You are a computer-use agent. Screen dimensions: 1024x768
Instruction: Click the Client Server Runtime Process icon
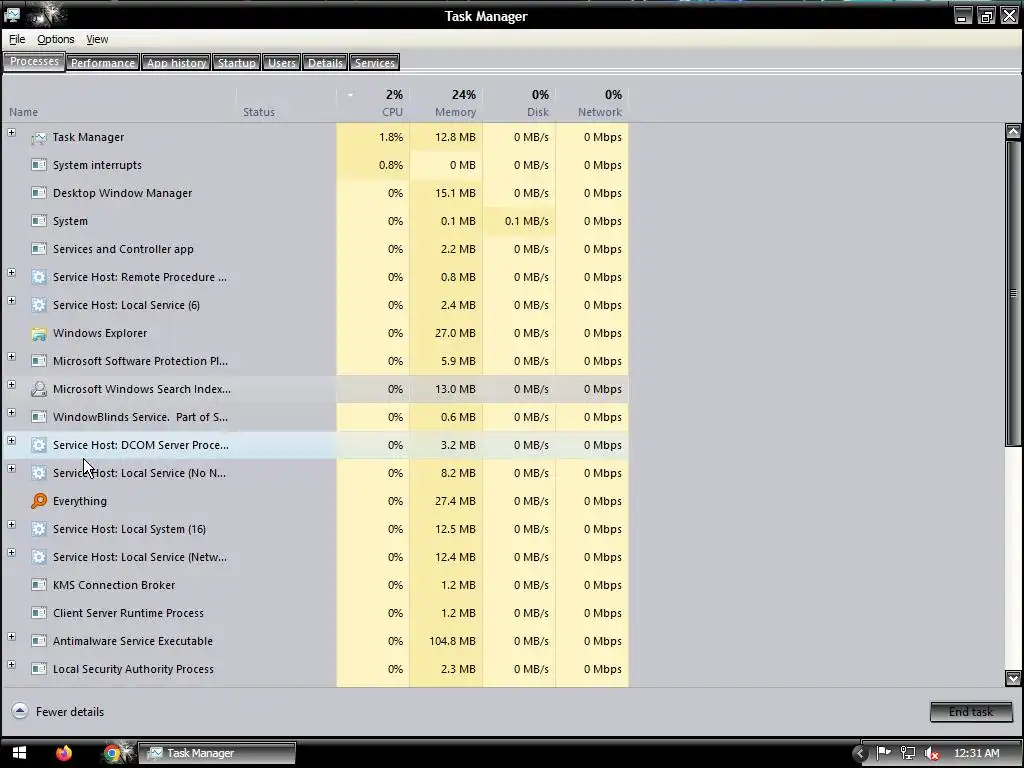[39, 613]
